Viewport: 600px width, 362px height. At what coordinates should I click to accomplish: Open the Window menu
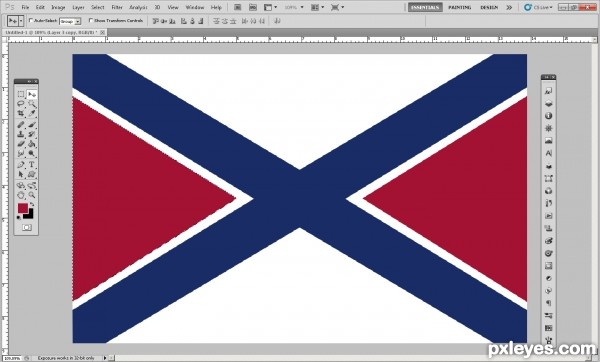coord(195,7)
